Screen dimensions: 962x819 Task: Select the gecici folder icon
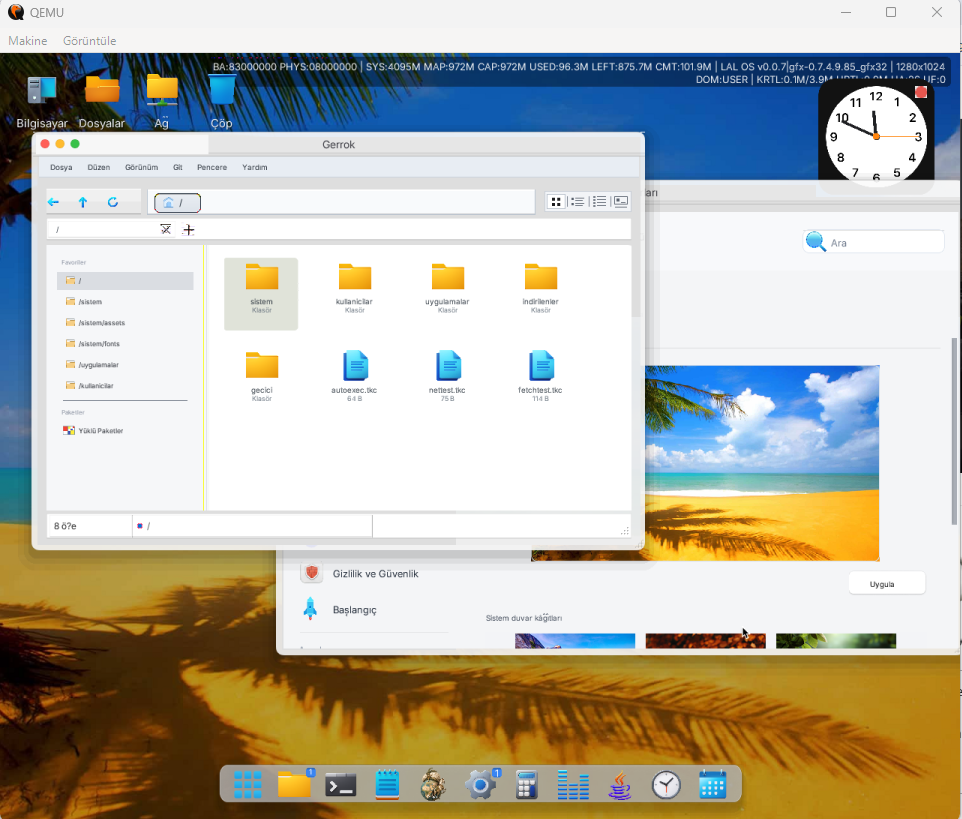click(x=262, y=366)
